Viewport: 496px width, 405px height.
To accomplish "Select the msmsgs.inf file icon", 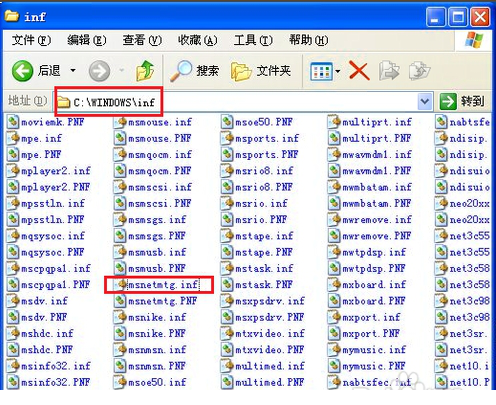I will click(x=120, y=220).
